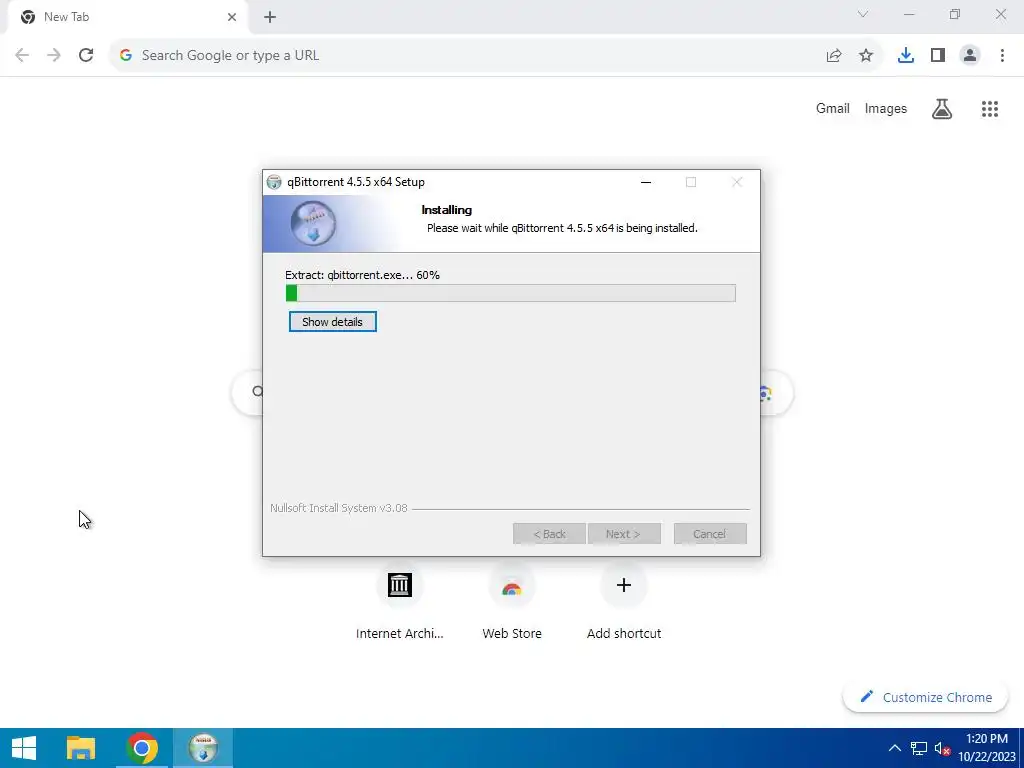Screen dimensions: 1024x768
Task: Open Web Store shortcut
Action: (x=512, y=603)
